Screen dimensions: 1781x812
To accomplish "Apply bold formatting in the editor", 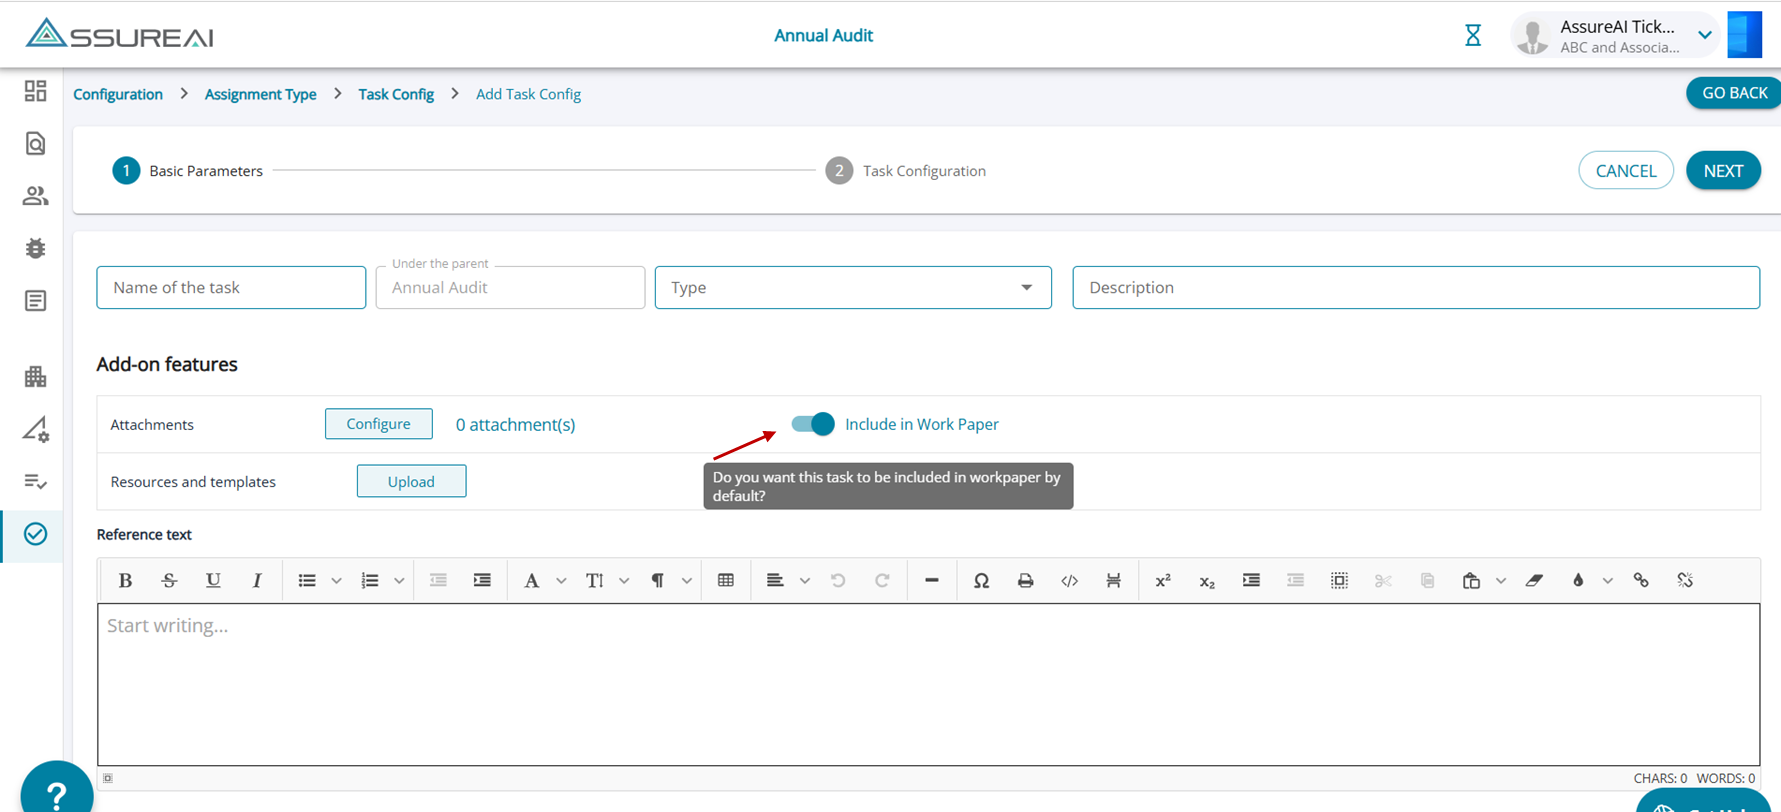I will 125,581.
